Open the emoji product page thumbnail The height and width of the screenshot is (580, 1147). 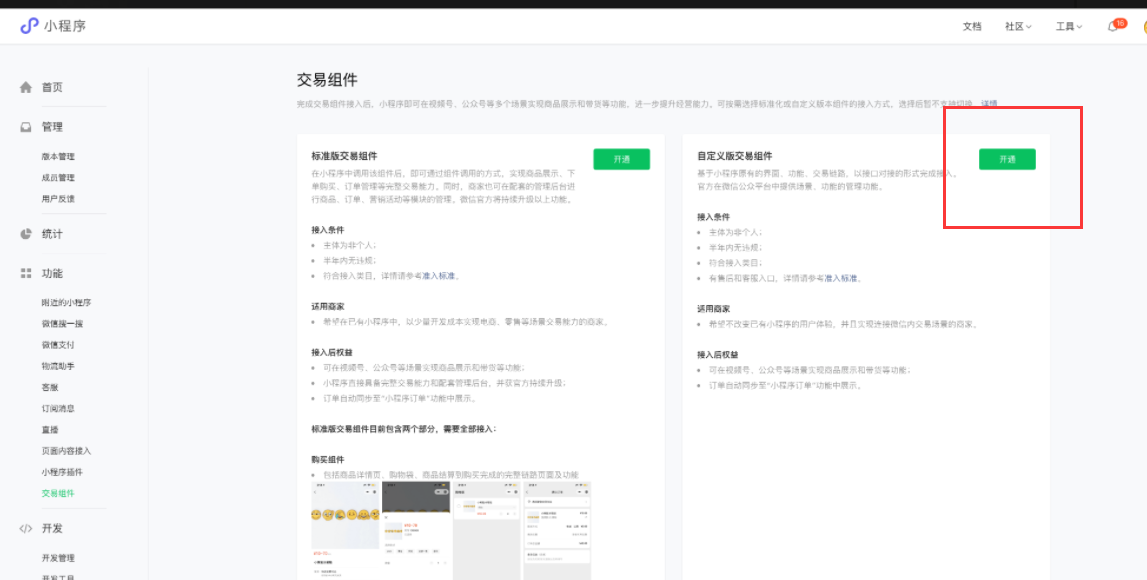pos(345,514)
